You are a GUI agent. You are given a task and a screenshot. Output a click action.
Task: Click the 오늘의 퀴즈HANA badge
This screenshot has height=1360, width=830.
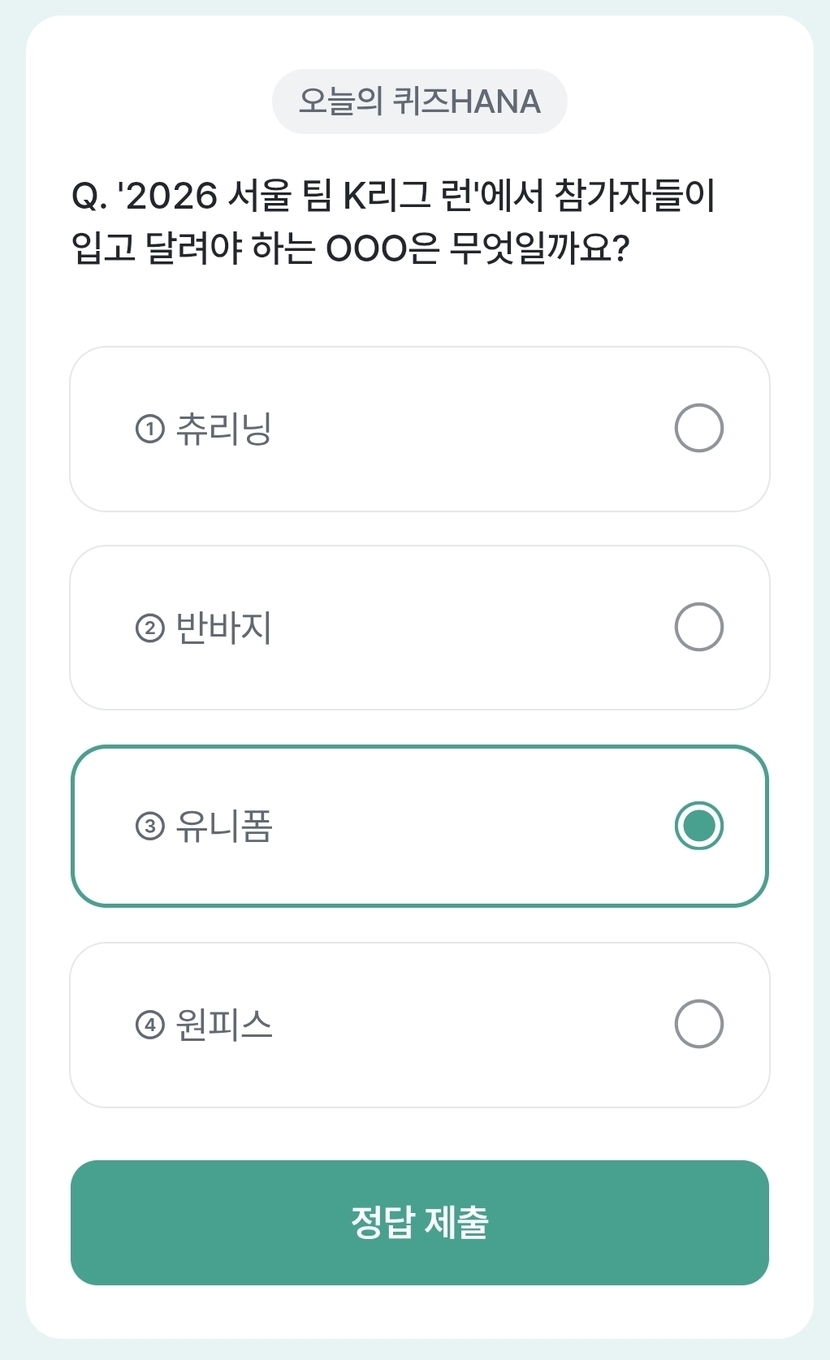pyautogui.click(x=419, y=101)
